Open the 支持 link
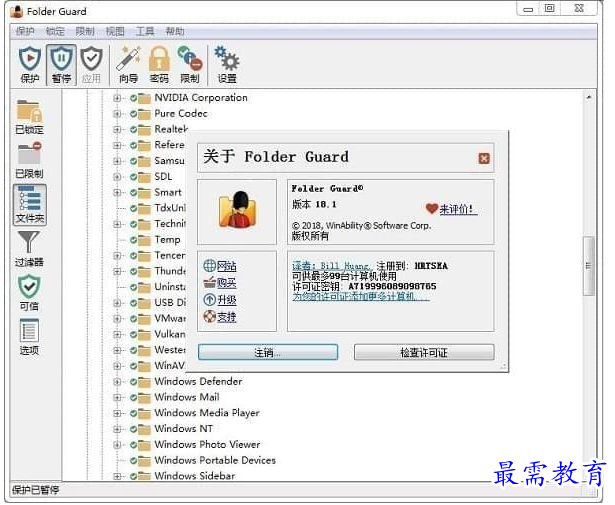The image size is (615, 505). (227, 316)
